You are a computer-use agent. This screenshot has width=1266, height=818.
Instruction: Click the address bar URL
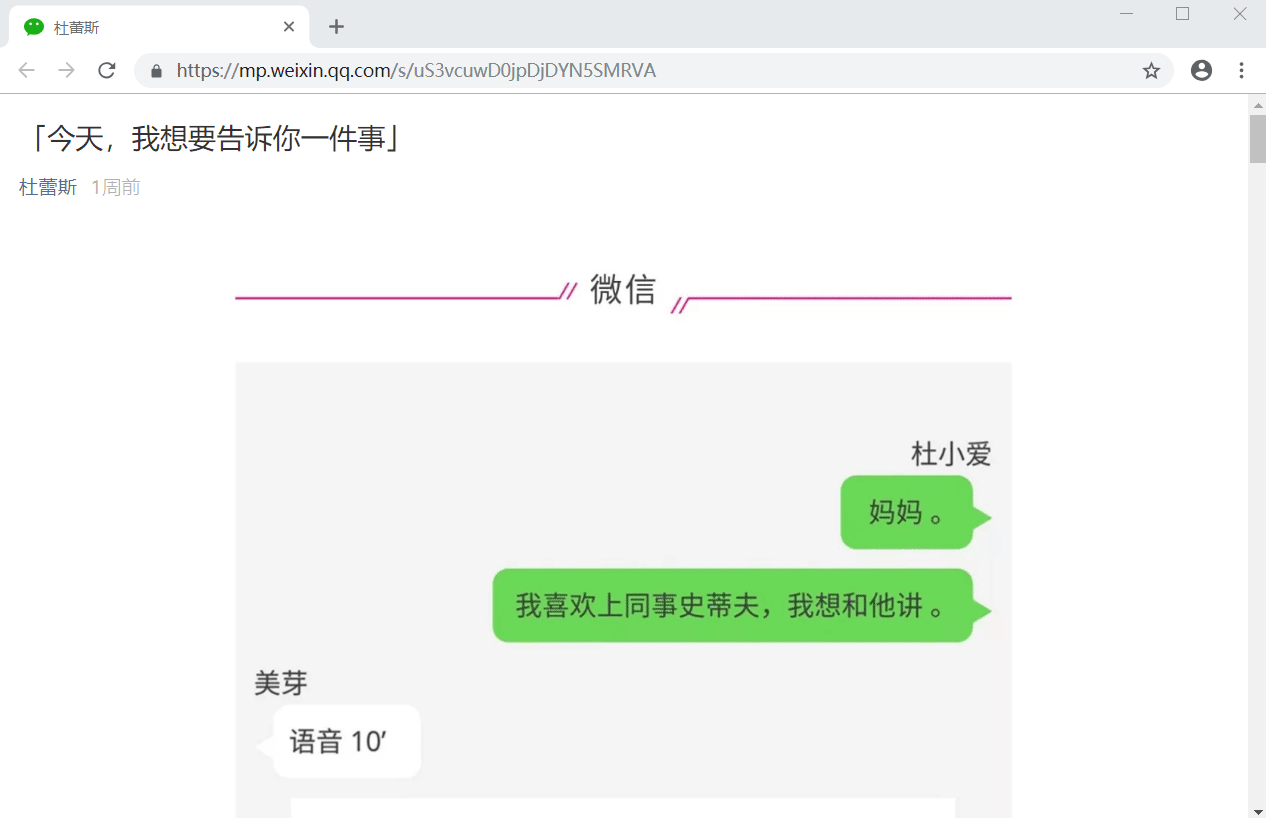coord(416,71)
